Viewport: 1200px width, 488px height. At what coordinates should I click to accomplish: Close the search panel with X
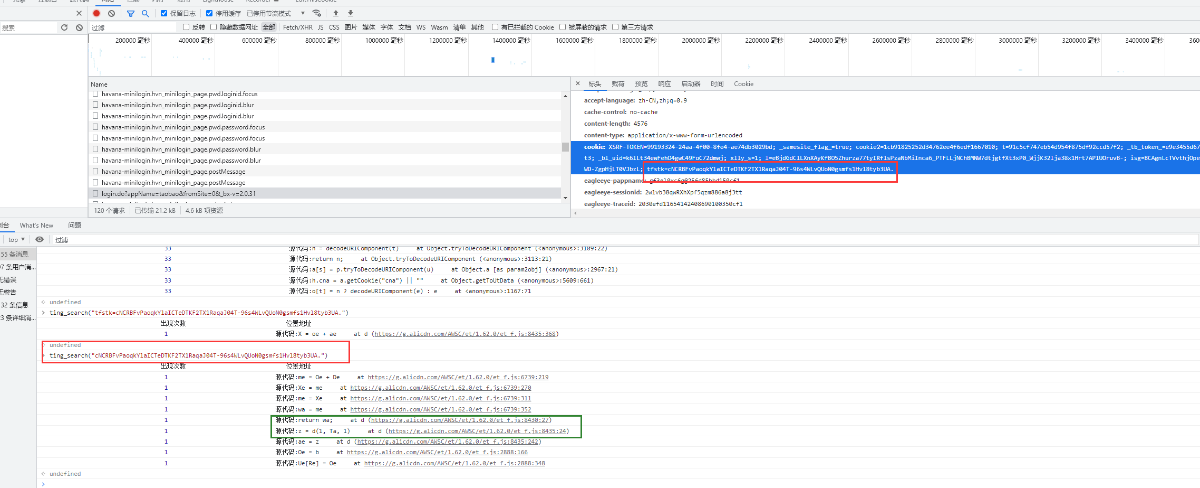coord(79,13)
